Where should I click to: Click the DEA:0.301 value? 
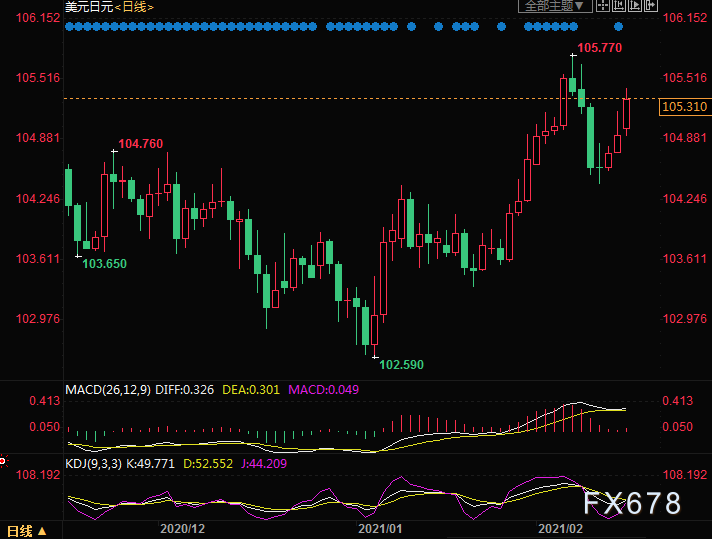coord(251,390)
